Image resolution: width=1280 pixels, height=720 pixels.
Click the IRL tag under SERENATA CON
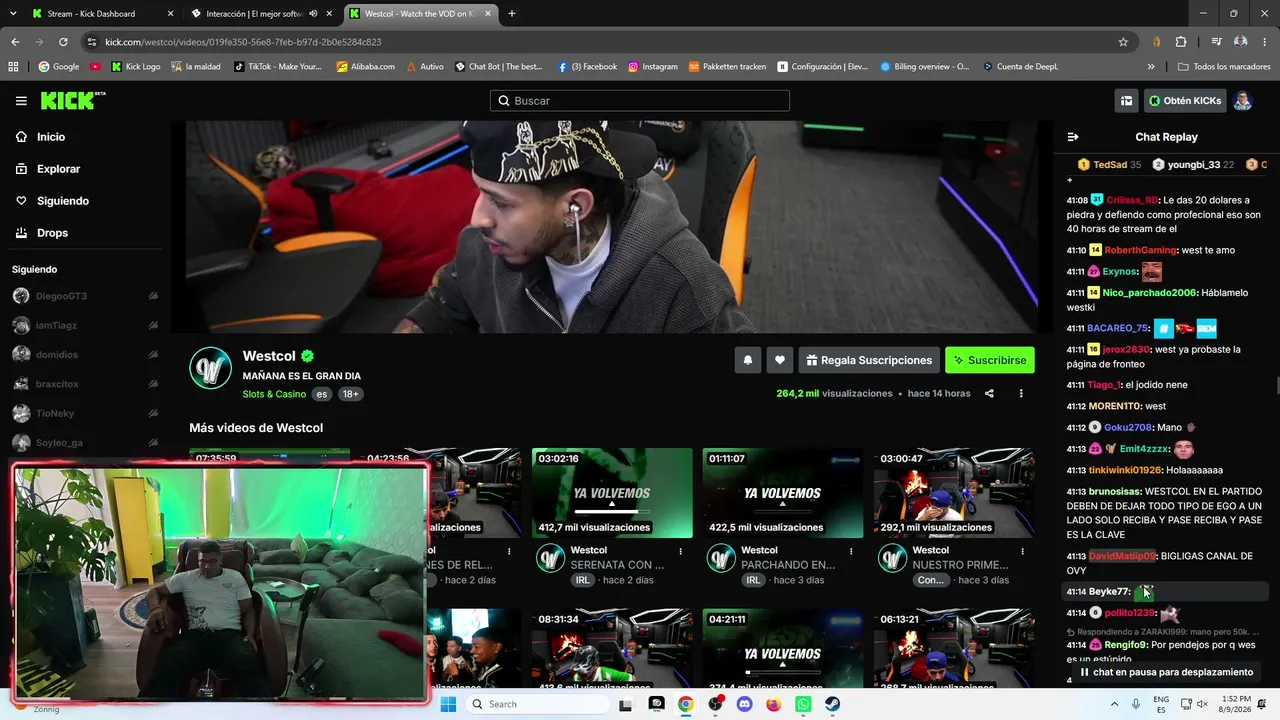coord(582,580)
